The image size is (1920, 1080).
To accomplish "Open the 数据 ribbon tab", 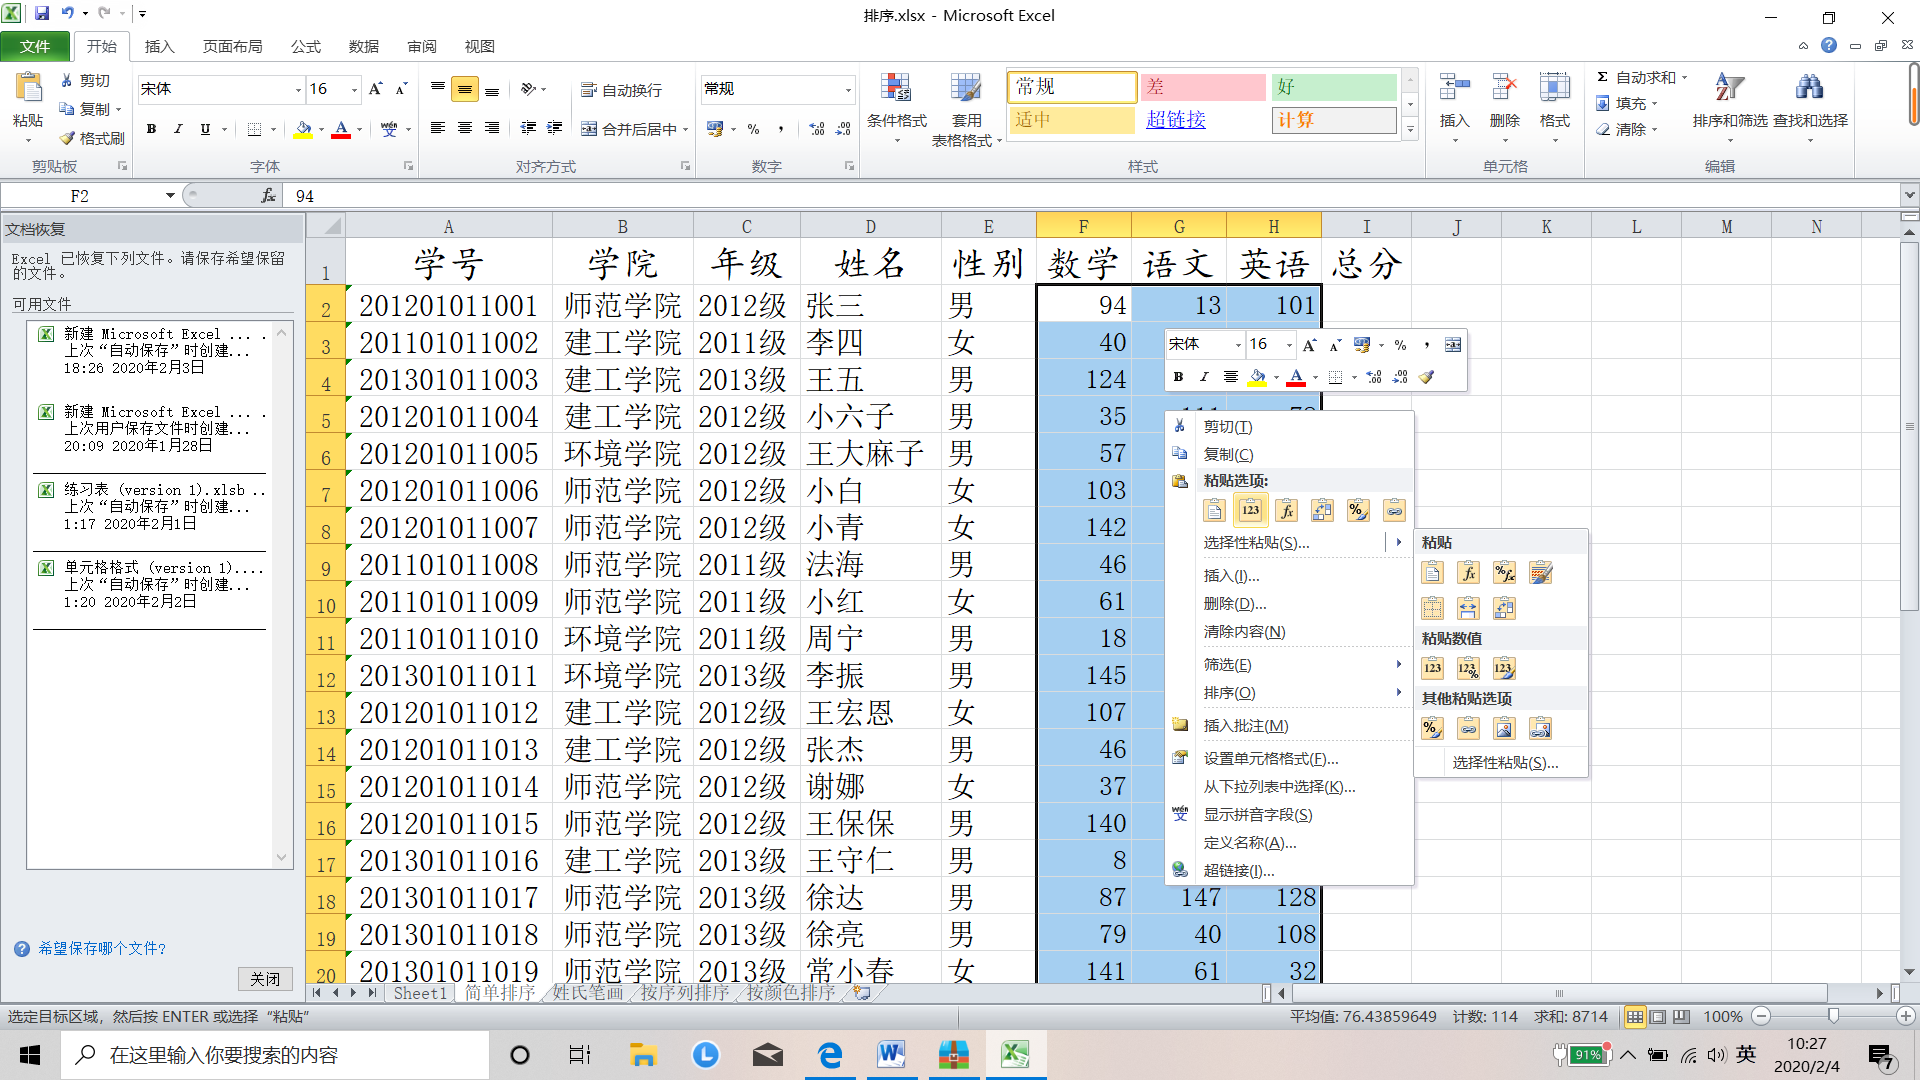I will point(364,46).
